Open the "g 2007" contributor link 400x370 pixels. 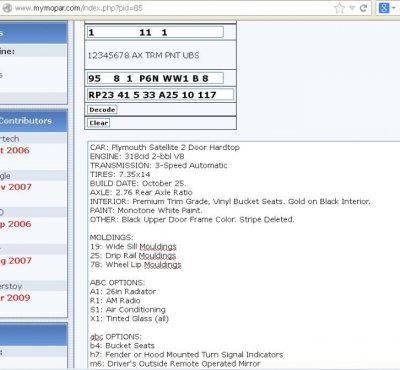[16, 261]
